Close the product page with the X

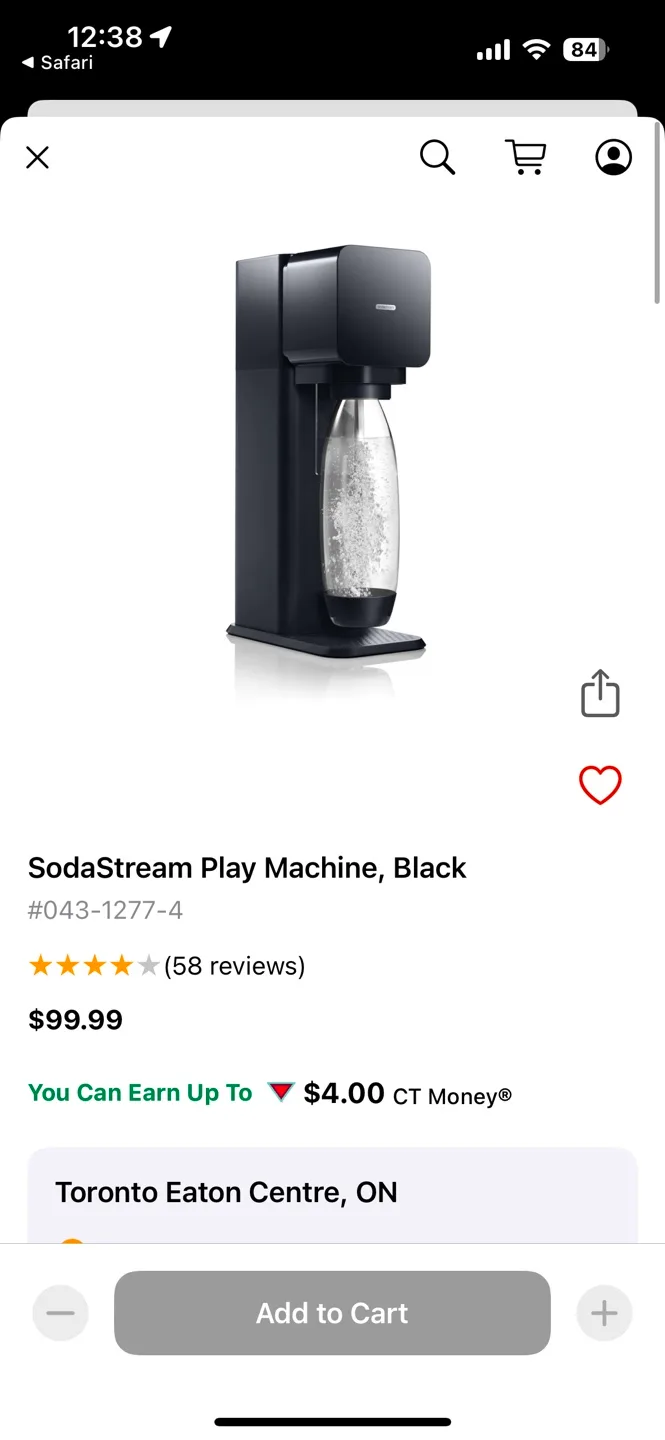coord(37,157)
